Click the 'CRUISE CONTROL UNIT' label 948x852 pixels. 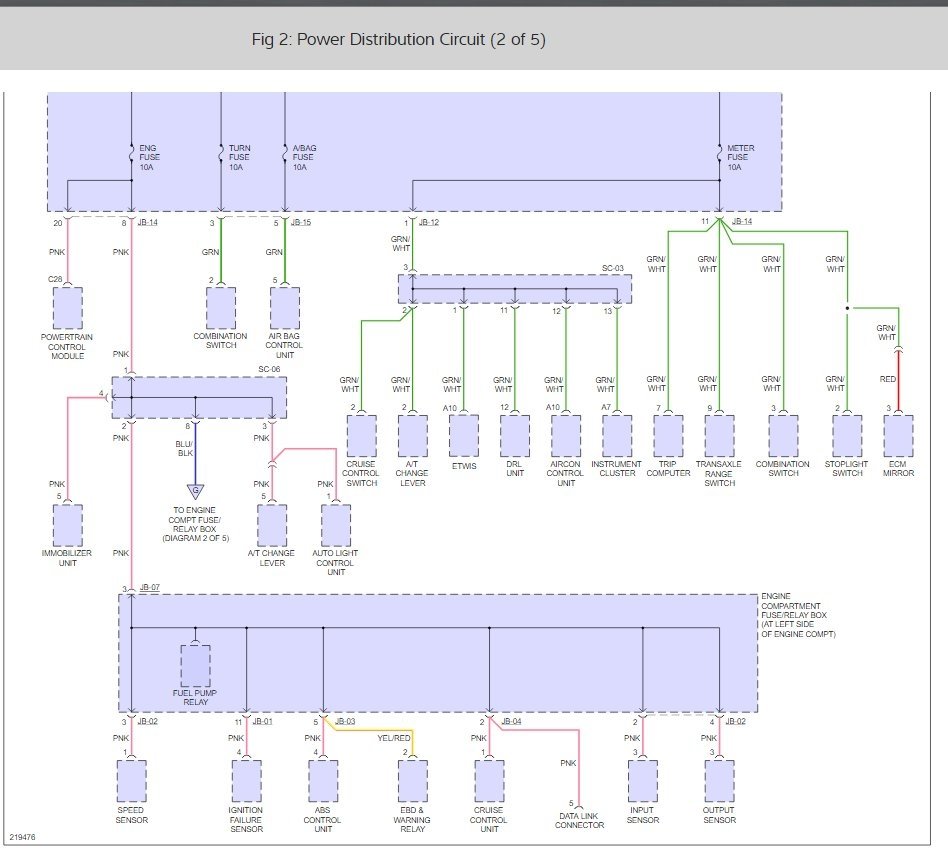489,819
